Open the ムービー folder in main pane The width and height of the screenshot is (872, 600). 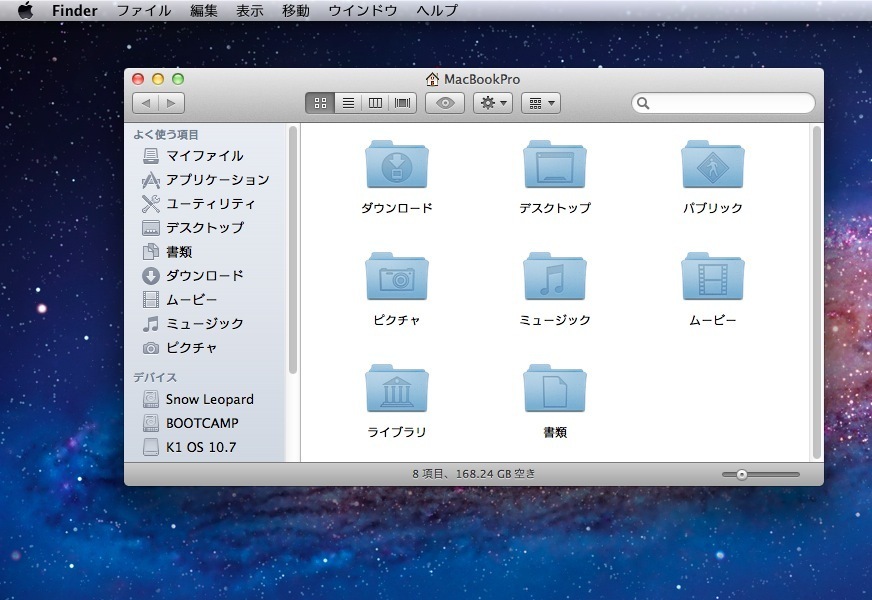pyautogui.click(x=713, y=277)
